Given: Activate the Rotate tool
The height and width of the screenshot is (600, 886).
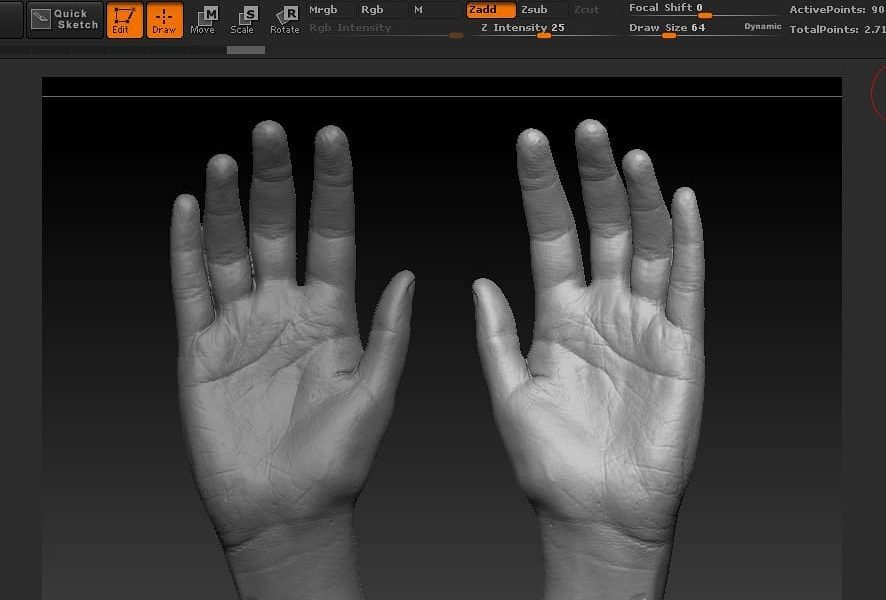Looking at the screenshot, I should click(x=284, y=20).
